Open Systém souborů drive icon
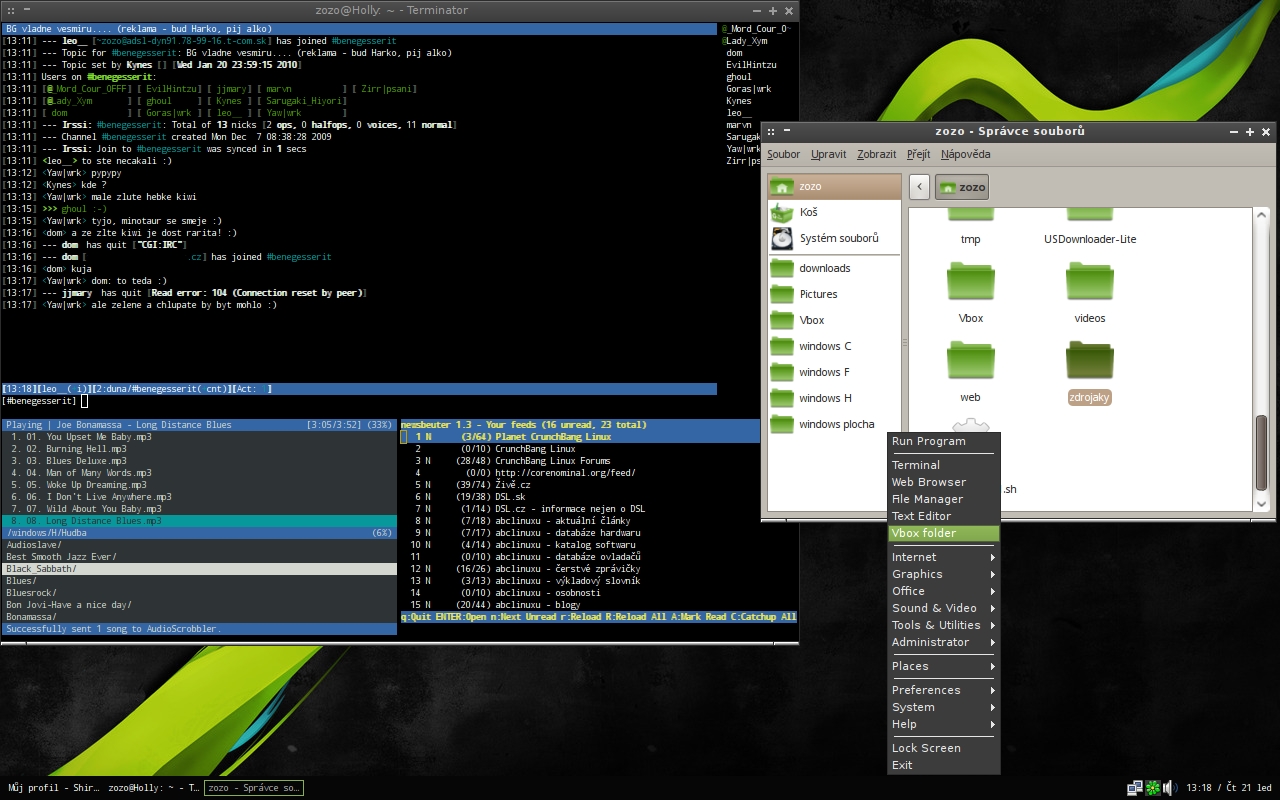This screenshot has width=1280, height=800. [x=782, y=238]
